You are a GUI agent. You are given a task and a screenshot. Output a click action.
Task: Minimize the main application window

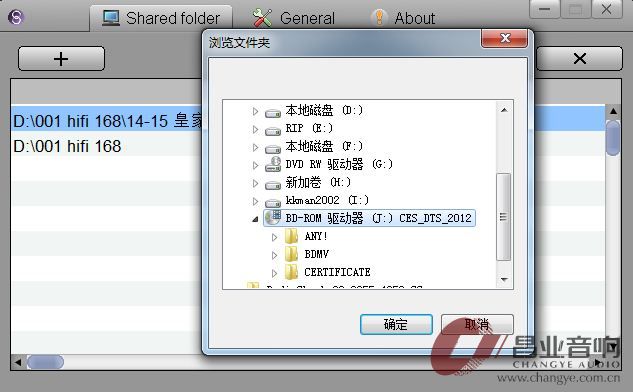(544, 9)
